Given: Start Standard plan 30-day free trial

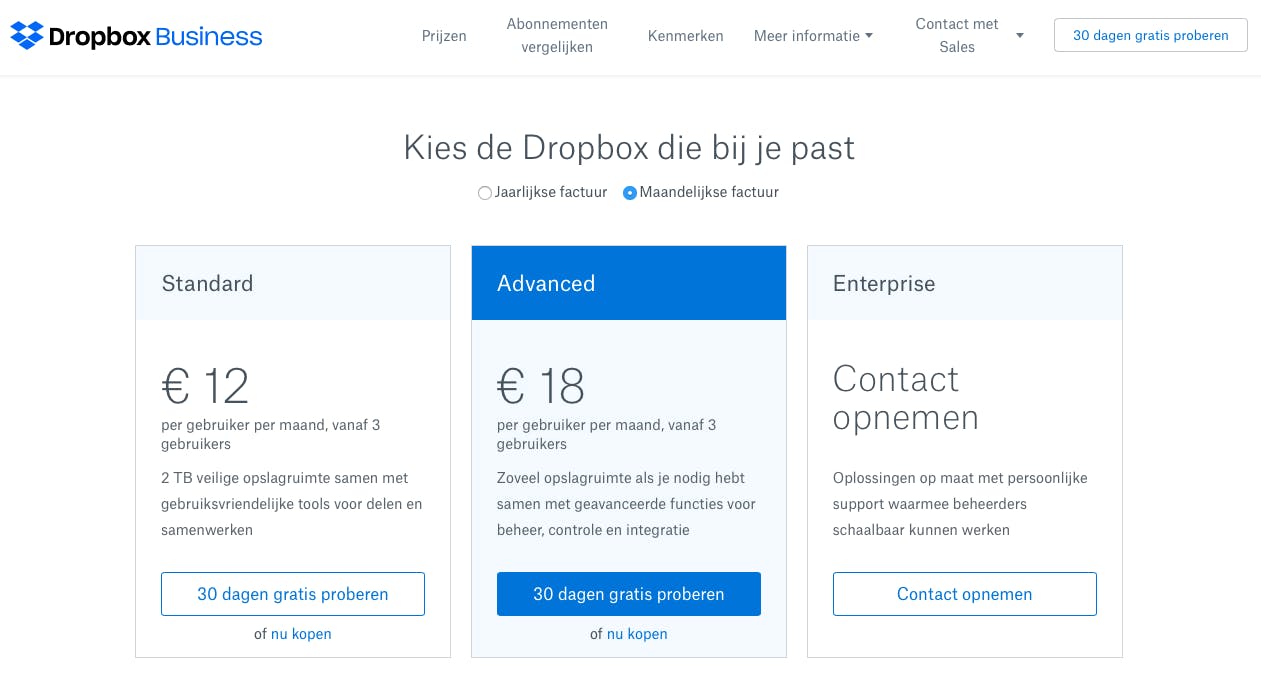Looking at the screenshot, I should (293, 594).
